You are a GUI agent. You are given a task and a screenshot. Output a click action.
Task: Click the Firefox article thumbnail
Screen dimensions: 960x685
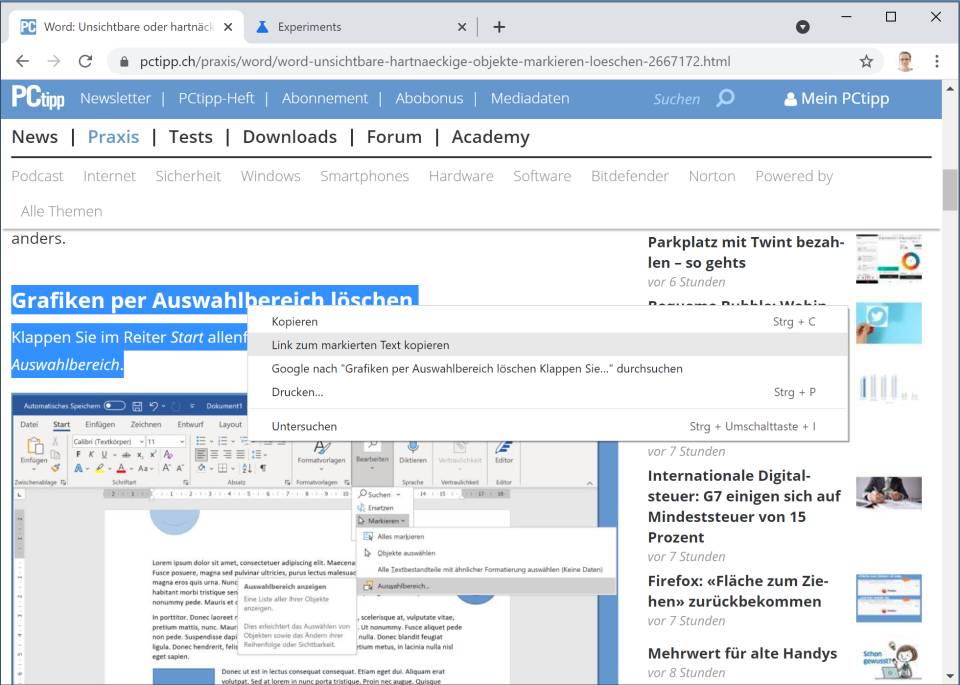(x=888, y=598)
